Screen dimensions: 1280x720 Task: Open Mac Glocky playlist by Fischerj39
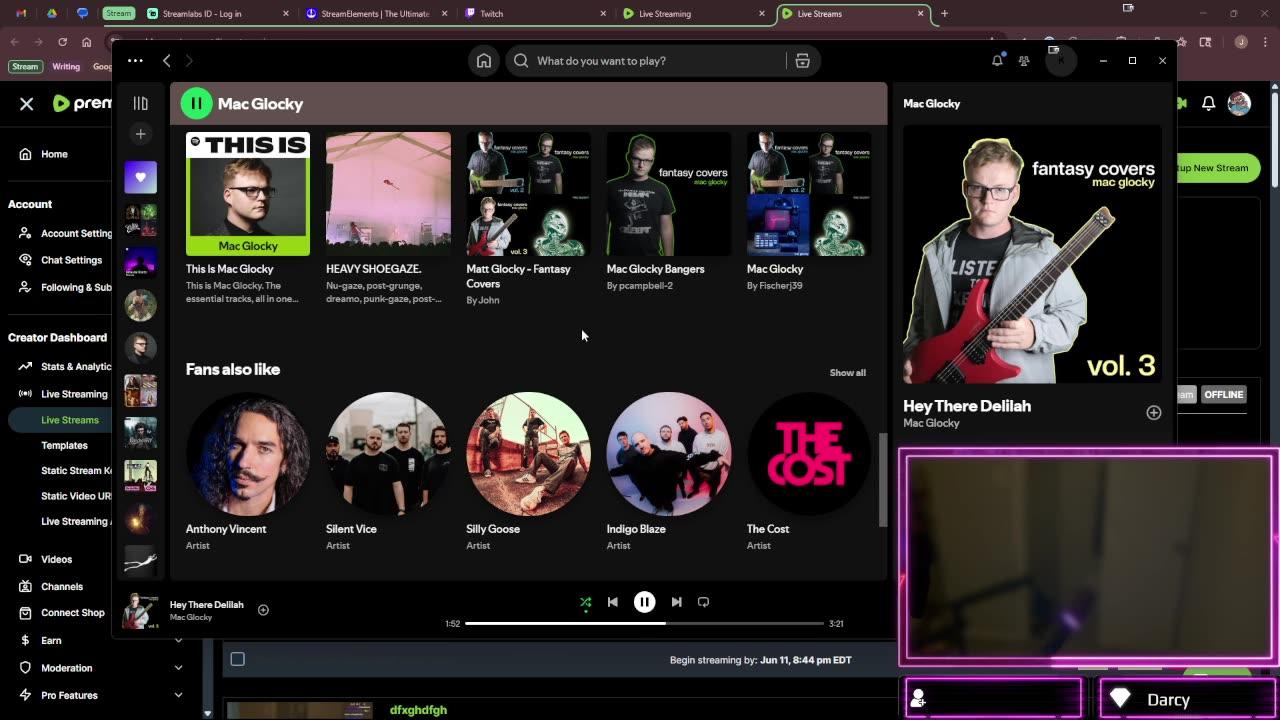click(808, 212)
